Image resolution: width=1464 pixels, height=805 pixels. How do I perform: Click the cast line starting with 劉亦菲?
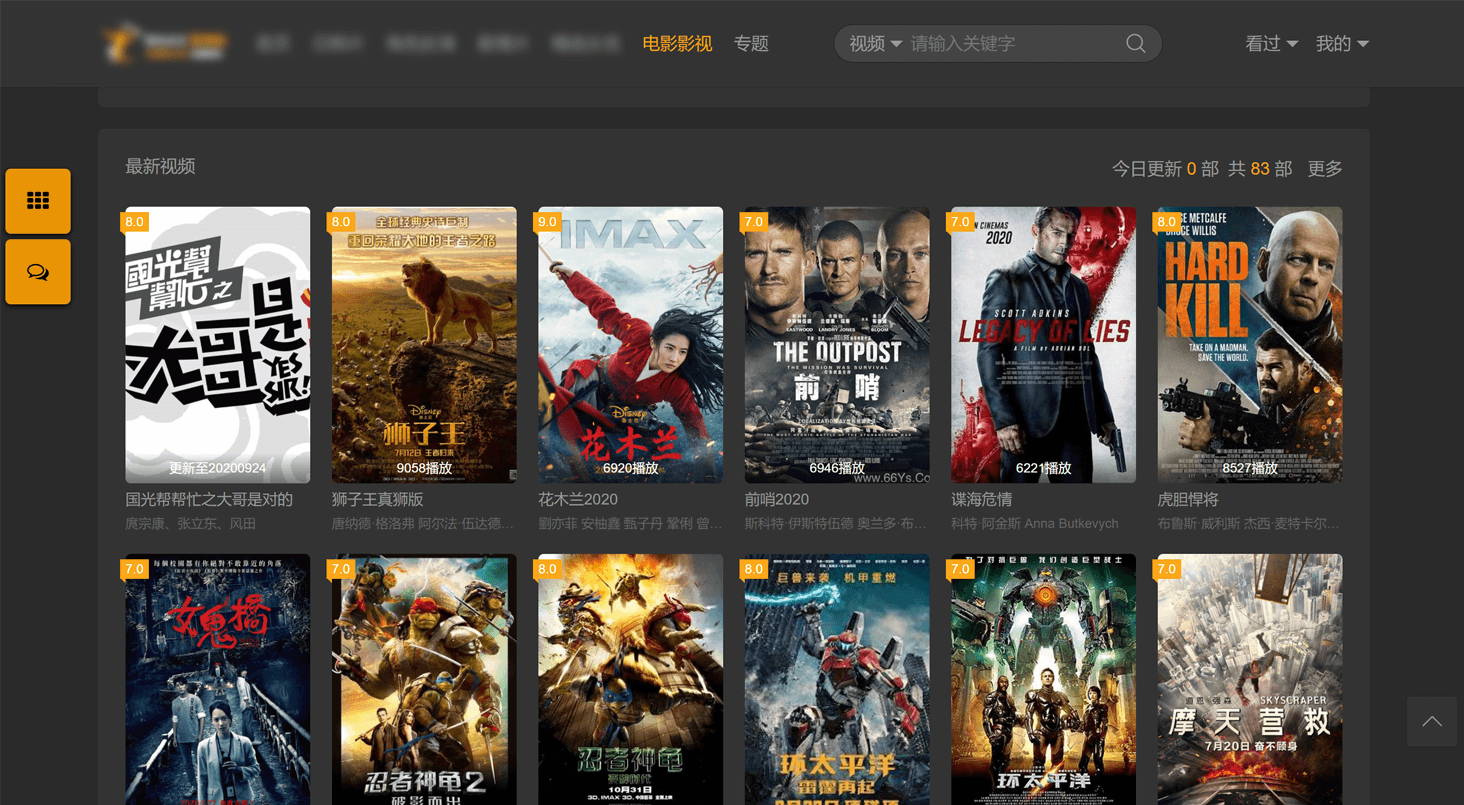[x=631, y=523]
